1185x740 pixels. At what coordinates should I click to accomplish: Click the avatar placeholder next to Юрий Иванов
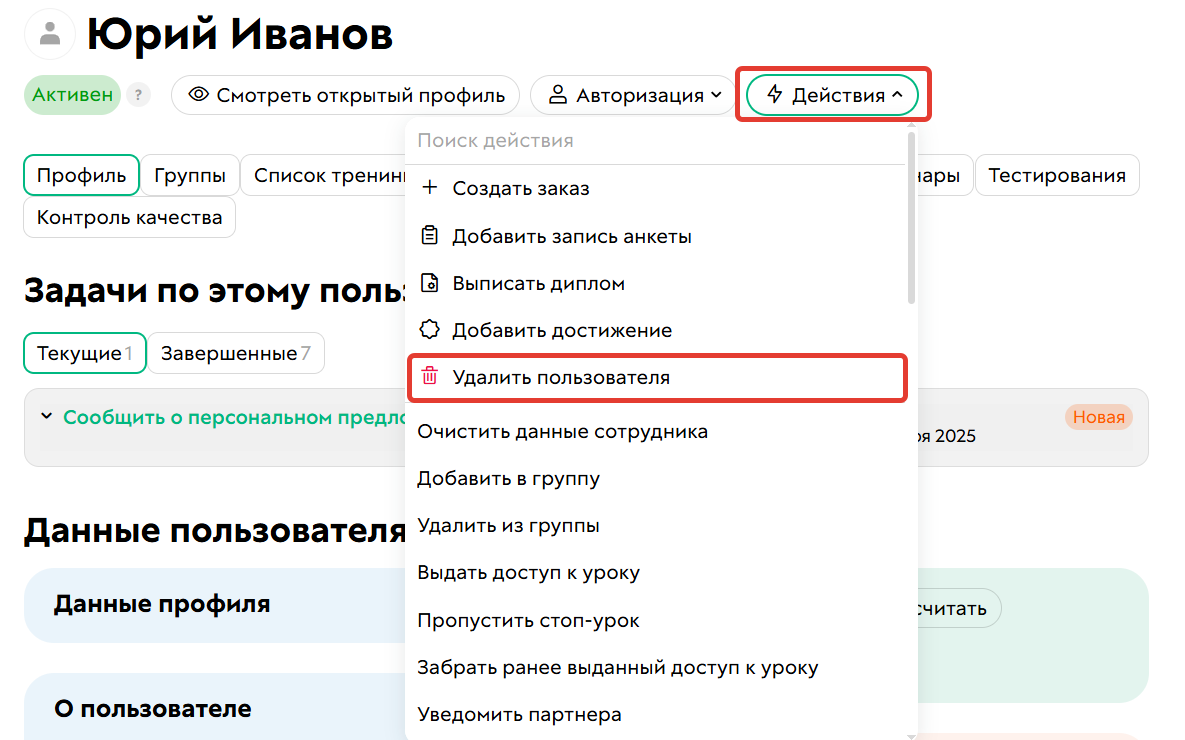[48, 33]
